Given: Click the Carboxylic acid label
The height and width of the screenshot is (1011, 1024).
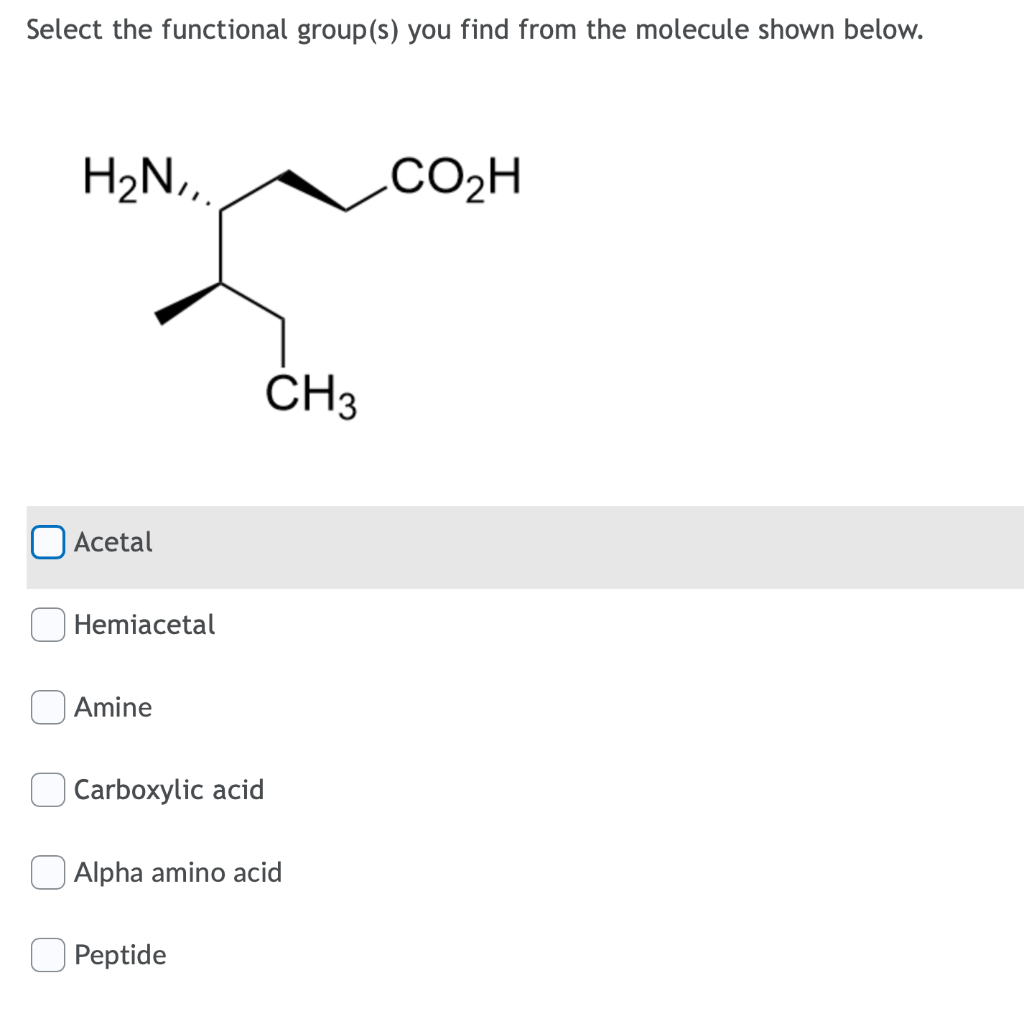Looking at the screenshot, I should pos(168,789).
